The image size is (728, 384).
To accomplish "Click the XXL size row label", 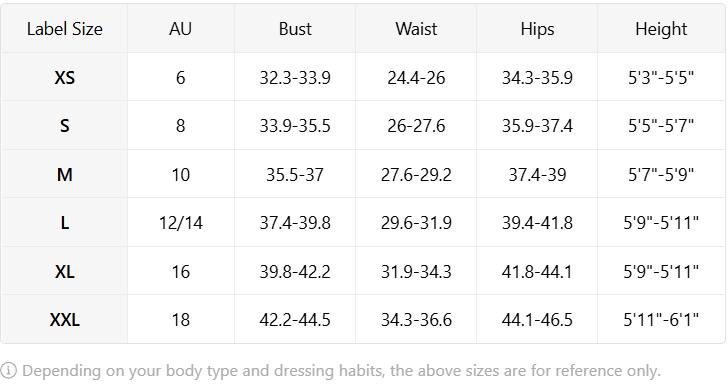I will 65,320.
